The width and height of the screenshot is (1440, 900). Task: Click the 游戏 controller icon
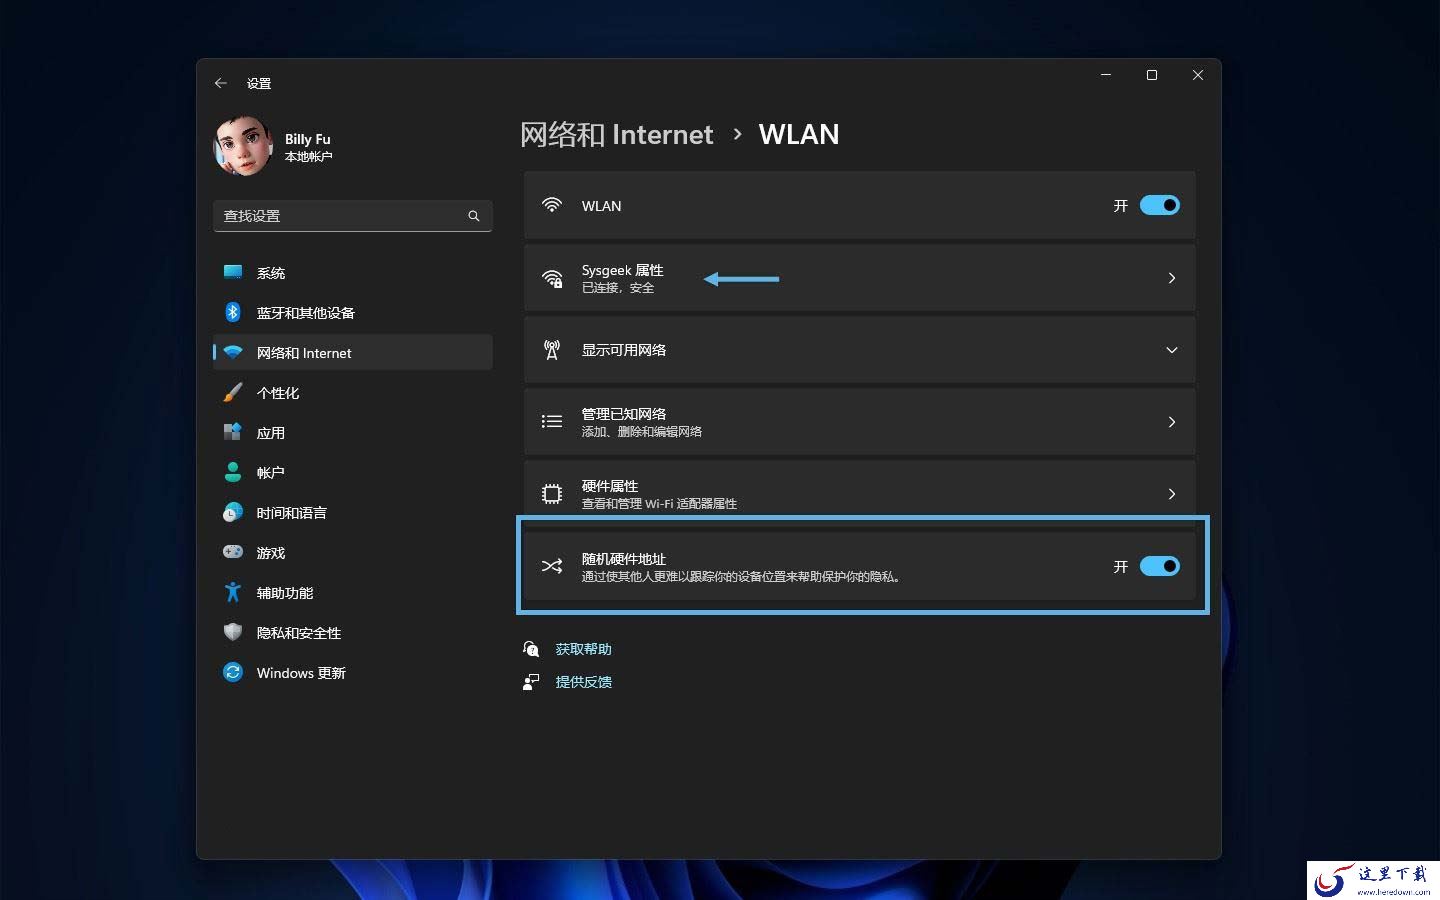tap(233, 552)
